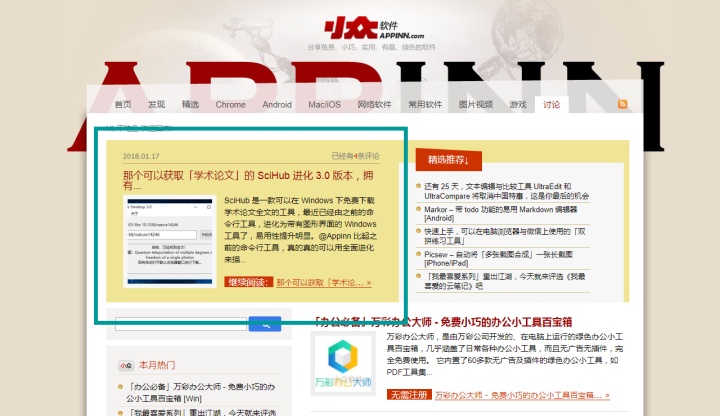
Task: Follow the 那个可以获取「学术论… » link
Action: point(324,283)
